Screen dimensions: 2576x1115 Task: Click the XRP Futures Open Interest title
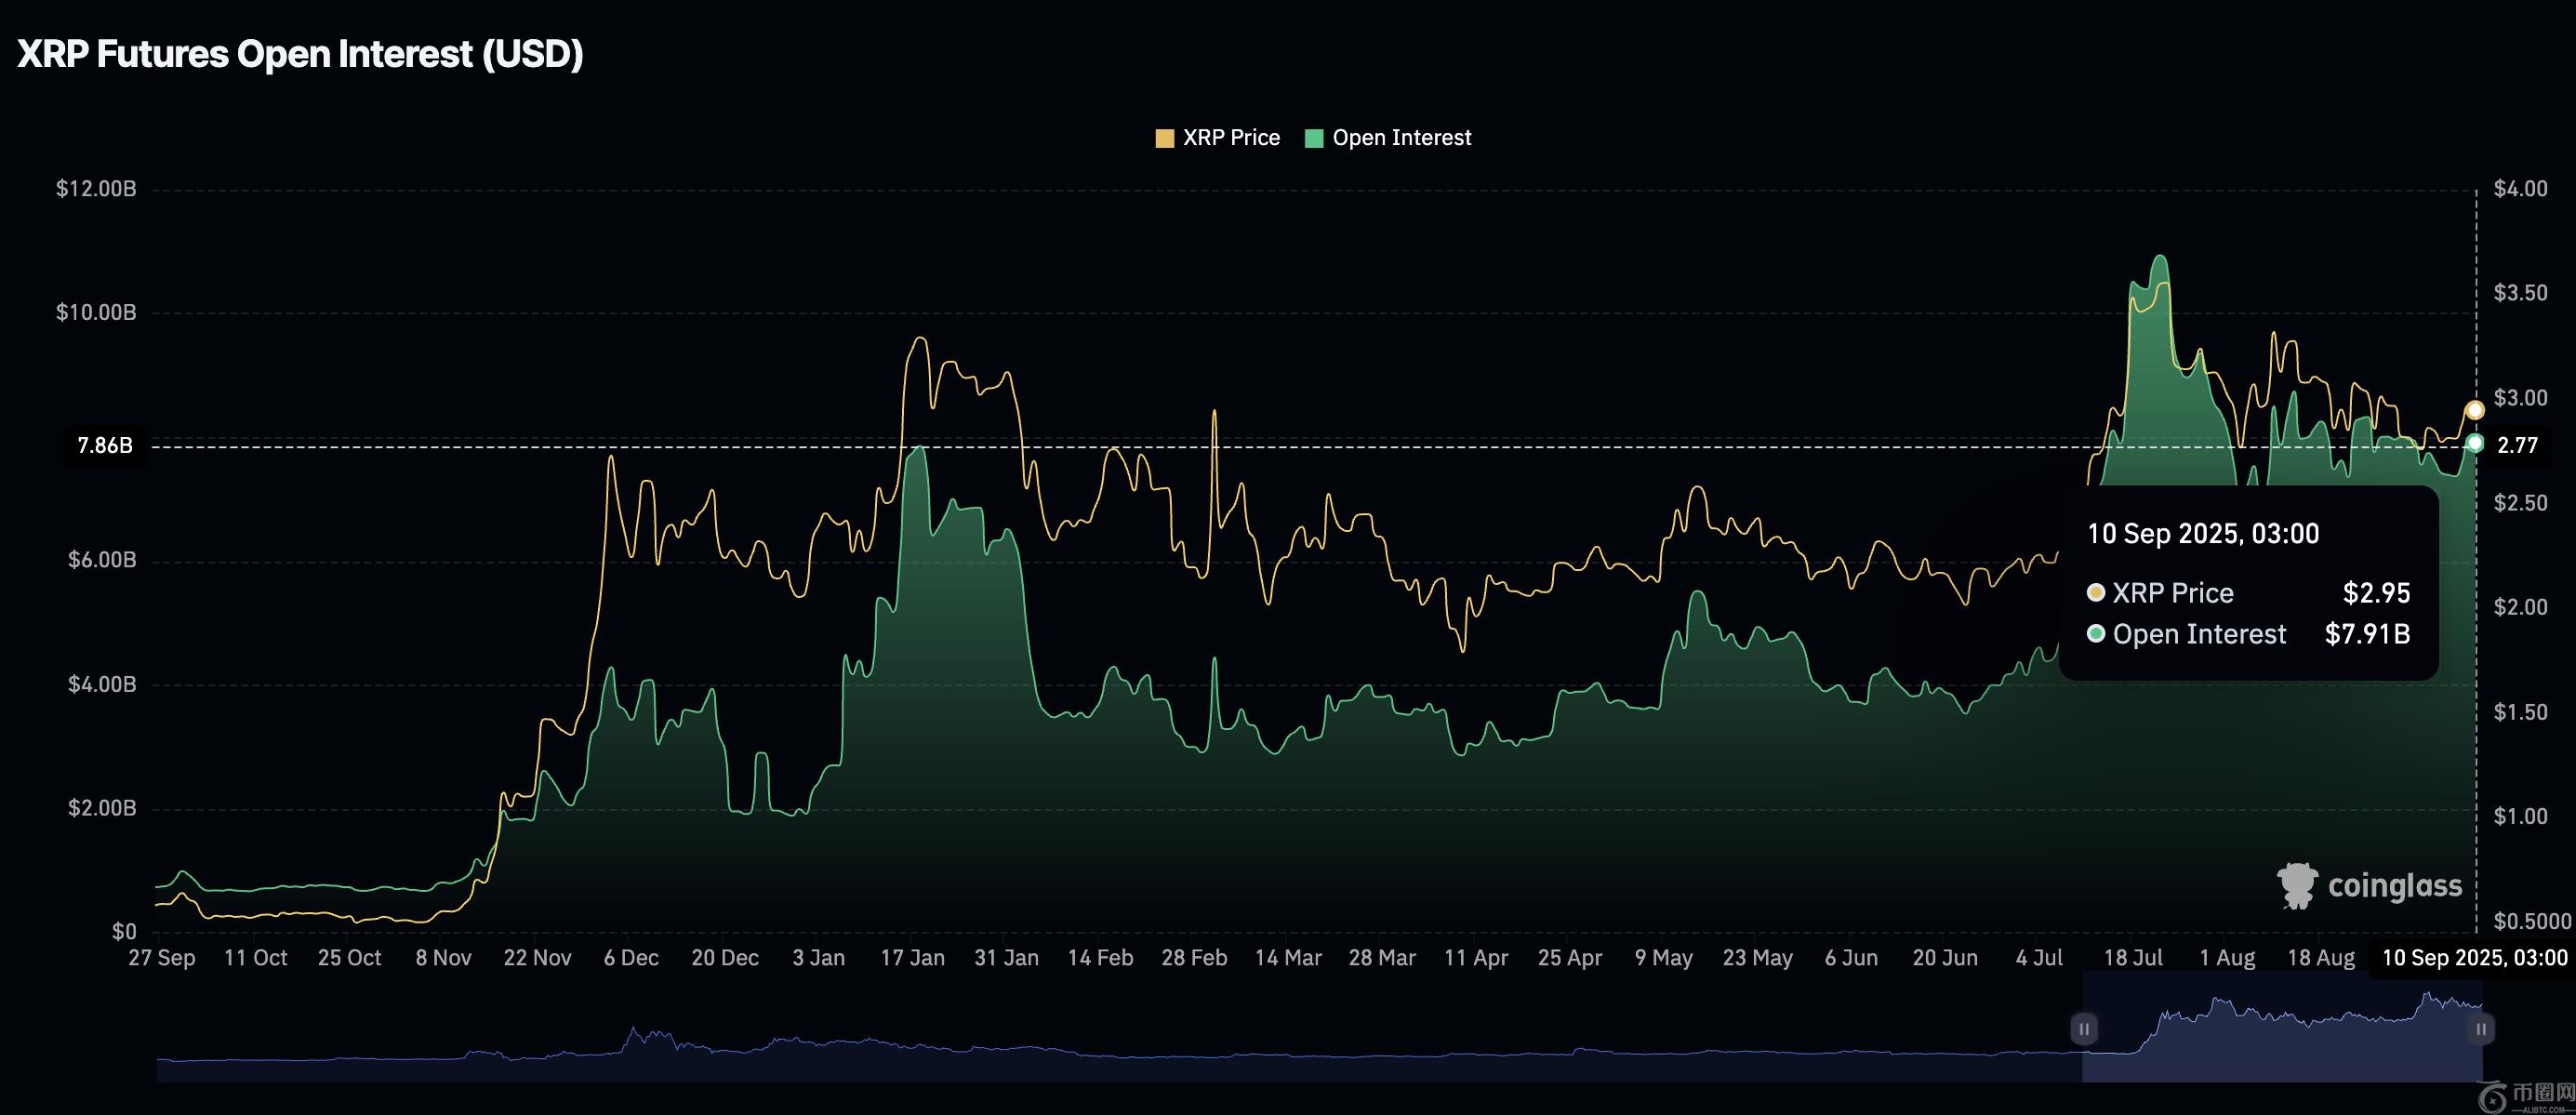pyautogui.click(x=300, y=54)
